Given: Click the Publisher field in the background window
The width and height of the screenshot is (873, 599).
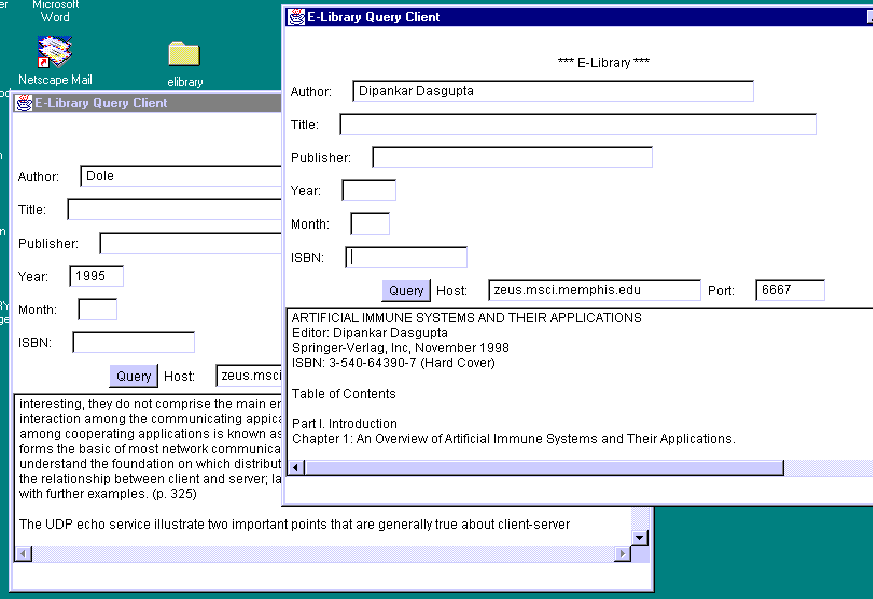Looking at the screenshot, I should [x=190, y=243].
